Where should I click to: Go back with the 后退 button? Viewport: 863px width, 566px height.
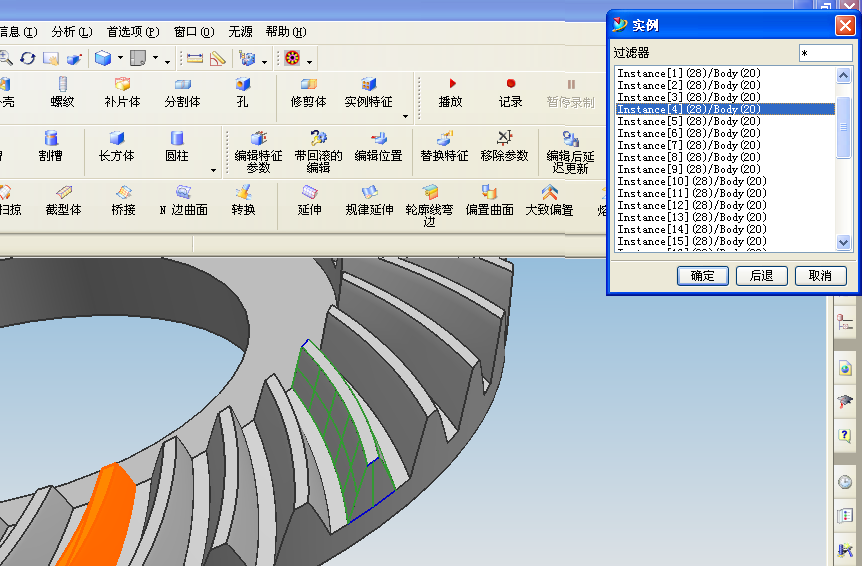click(762, 276)
